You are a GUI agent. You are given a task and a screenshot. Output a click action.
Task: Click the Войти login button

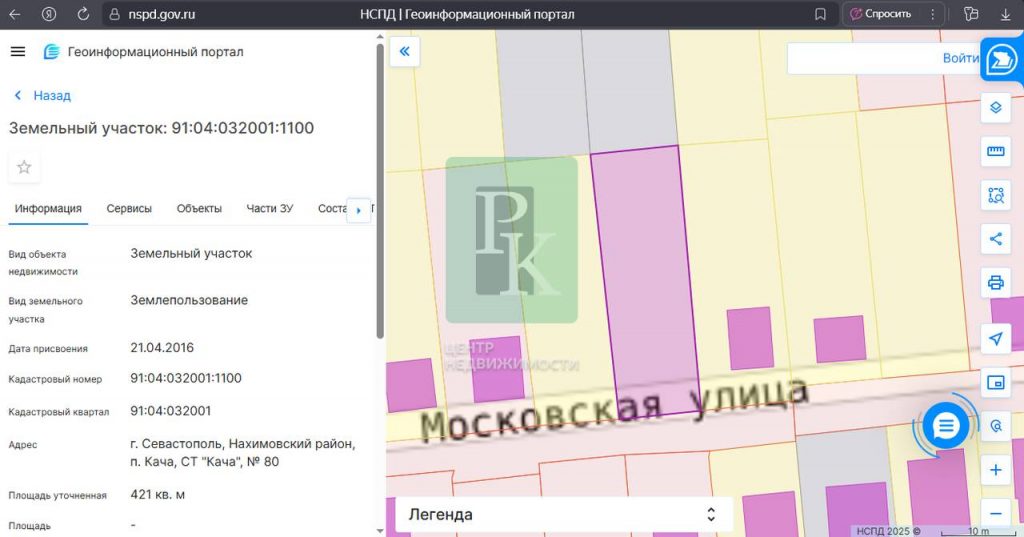(x=960, y=58)
